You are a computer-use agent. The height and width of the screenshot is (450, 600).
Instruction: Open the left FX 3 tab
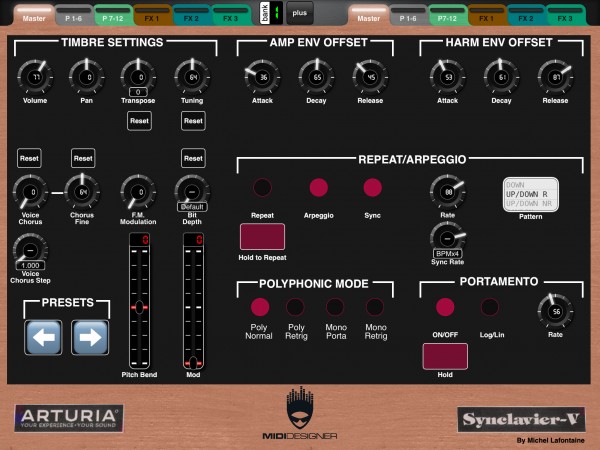(x=231, y=15)
